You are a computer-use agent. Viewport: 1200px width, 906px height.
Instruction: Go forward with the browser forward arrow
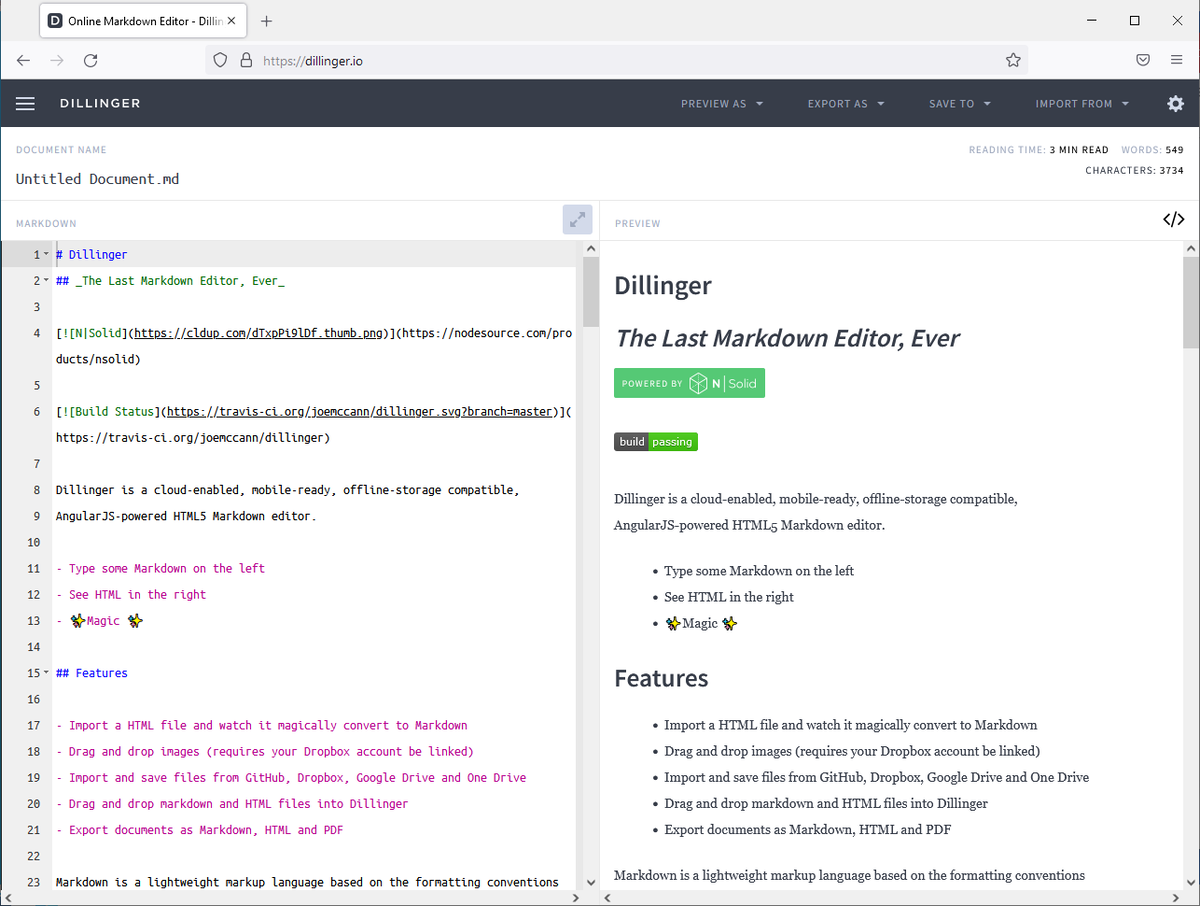pos(57,60)
